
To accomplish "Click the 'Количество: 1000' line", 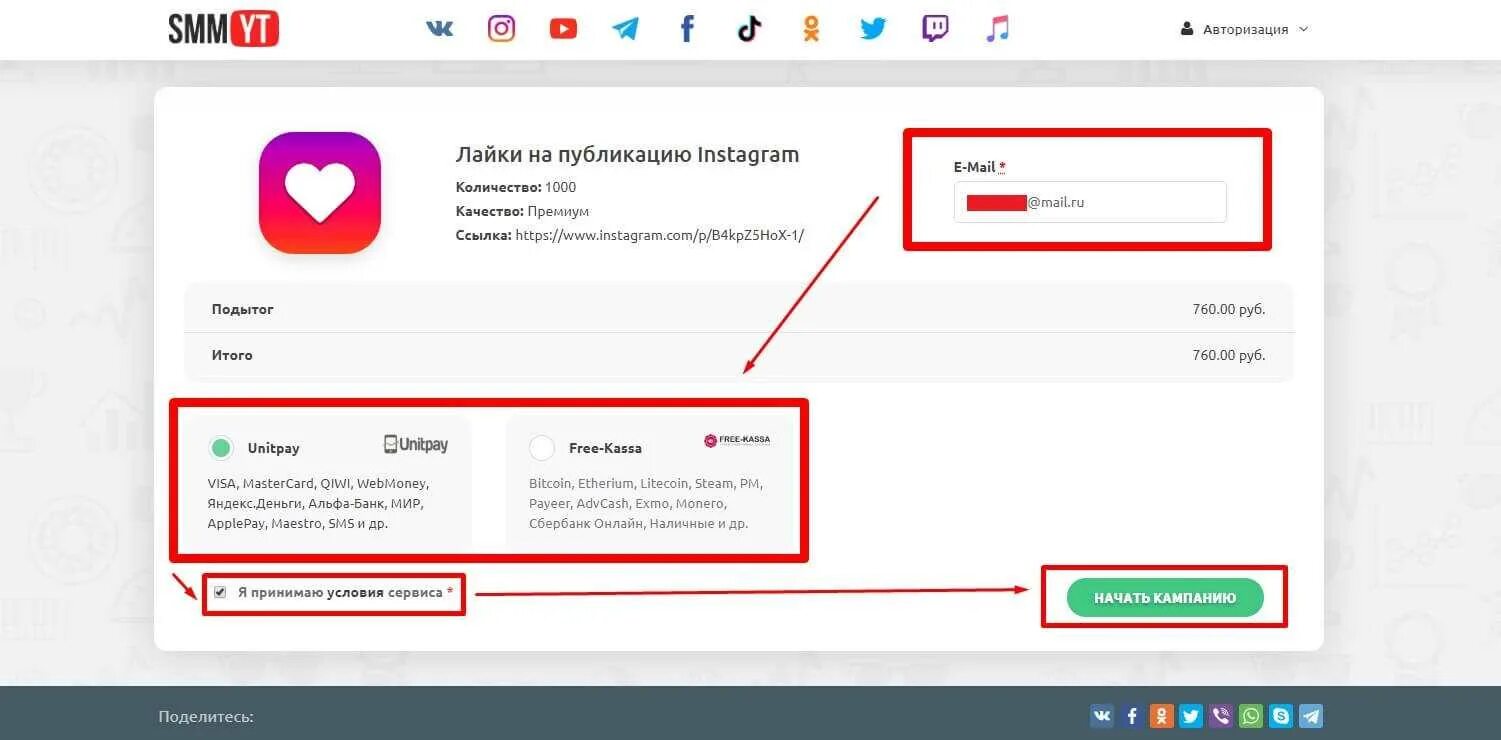I will click(516, 187).
